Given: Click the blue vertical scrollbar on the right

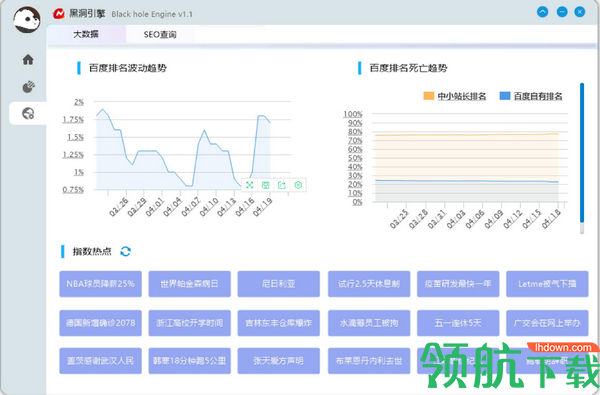Looking at the screenshot, I should tap(582, 153).
